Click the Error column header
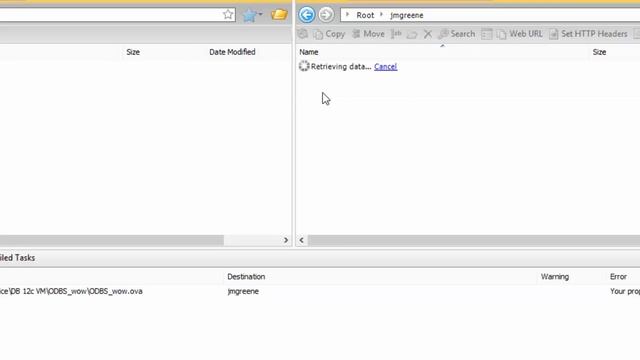This screenshot has height=360, width=640. [618, 276]
